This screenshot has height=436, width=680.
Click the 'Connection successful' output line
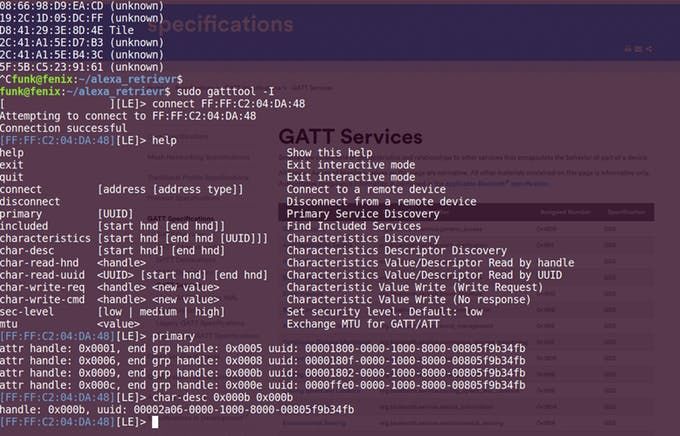(63, 128)
